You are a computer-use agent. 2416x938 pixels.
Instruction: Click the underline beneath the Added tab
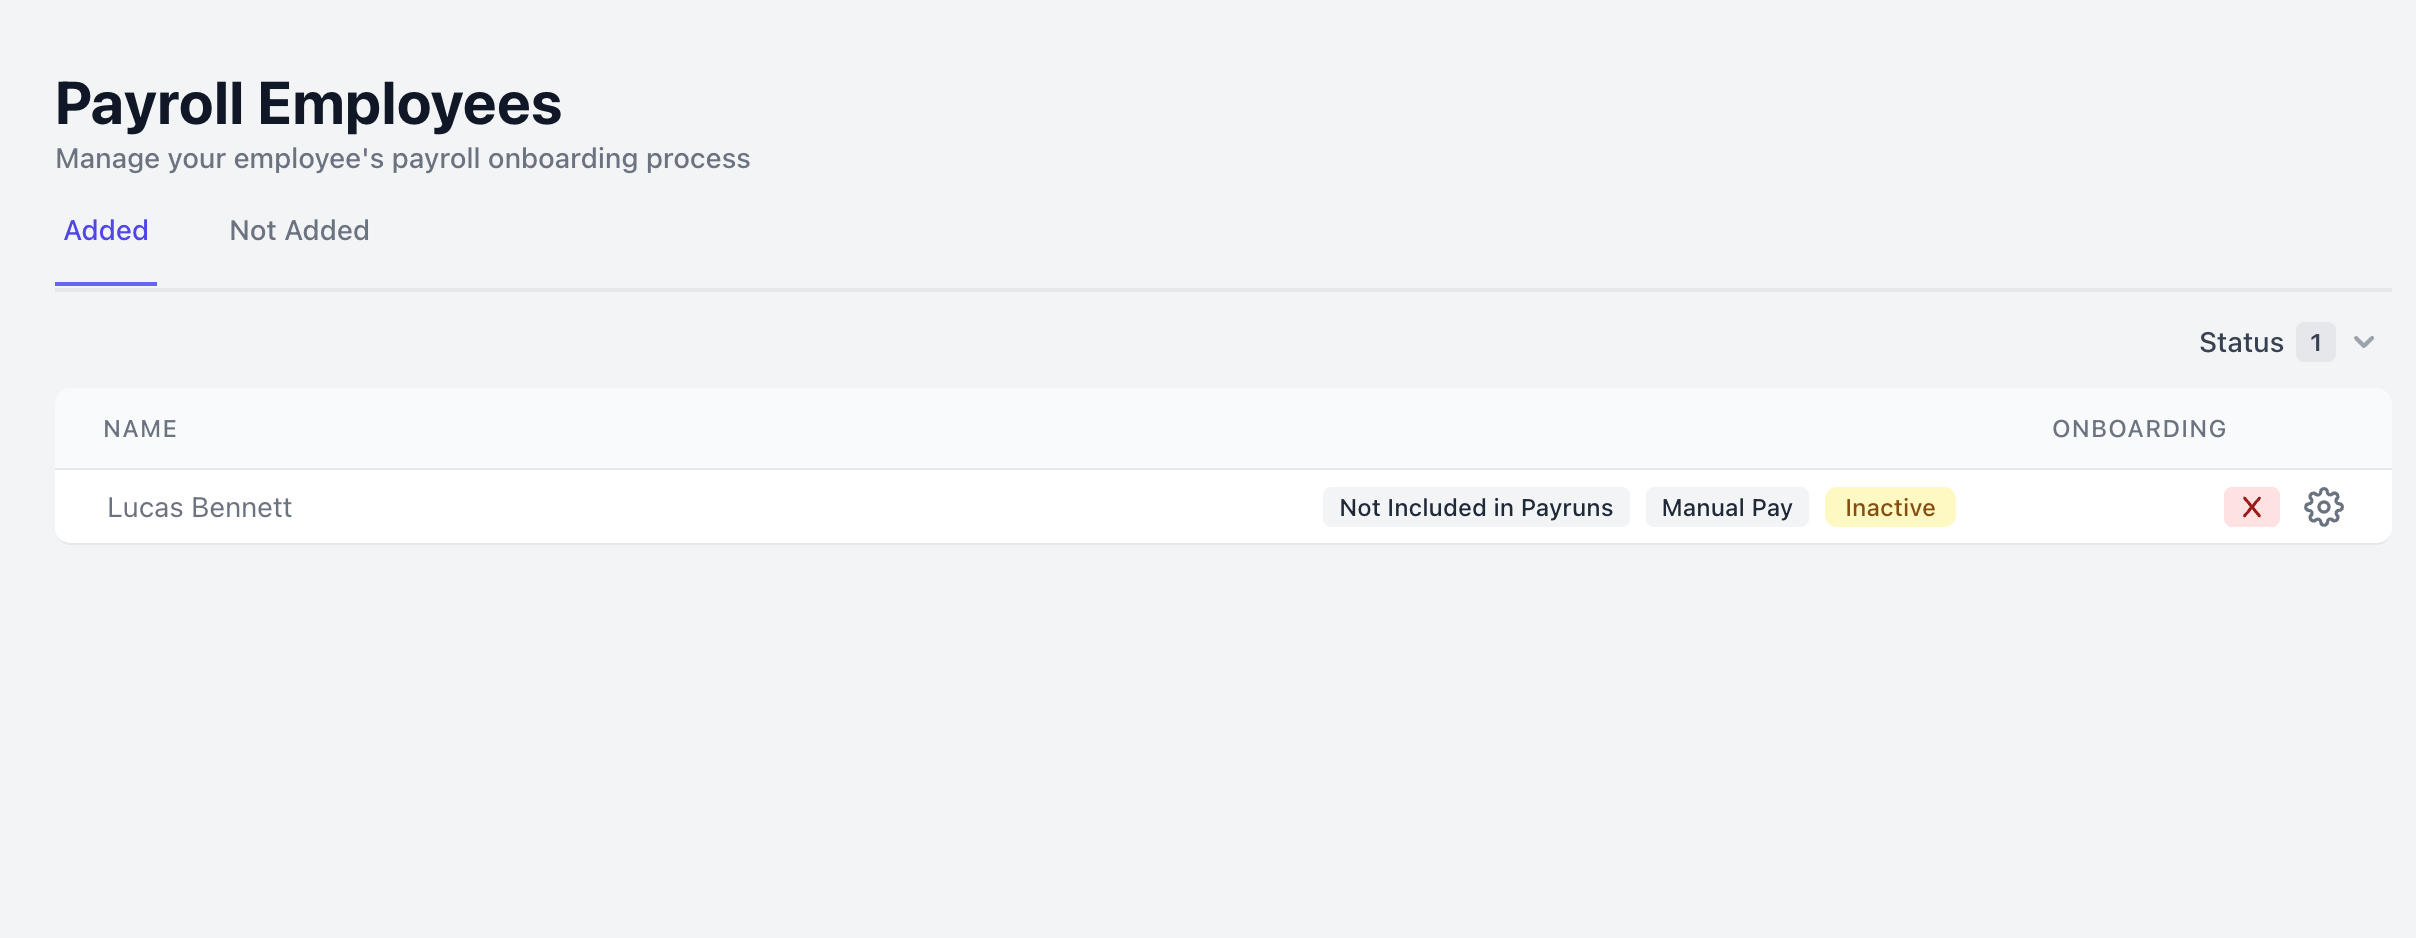click(x=106, y=284)
